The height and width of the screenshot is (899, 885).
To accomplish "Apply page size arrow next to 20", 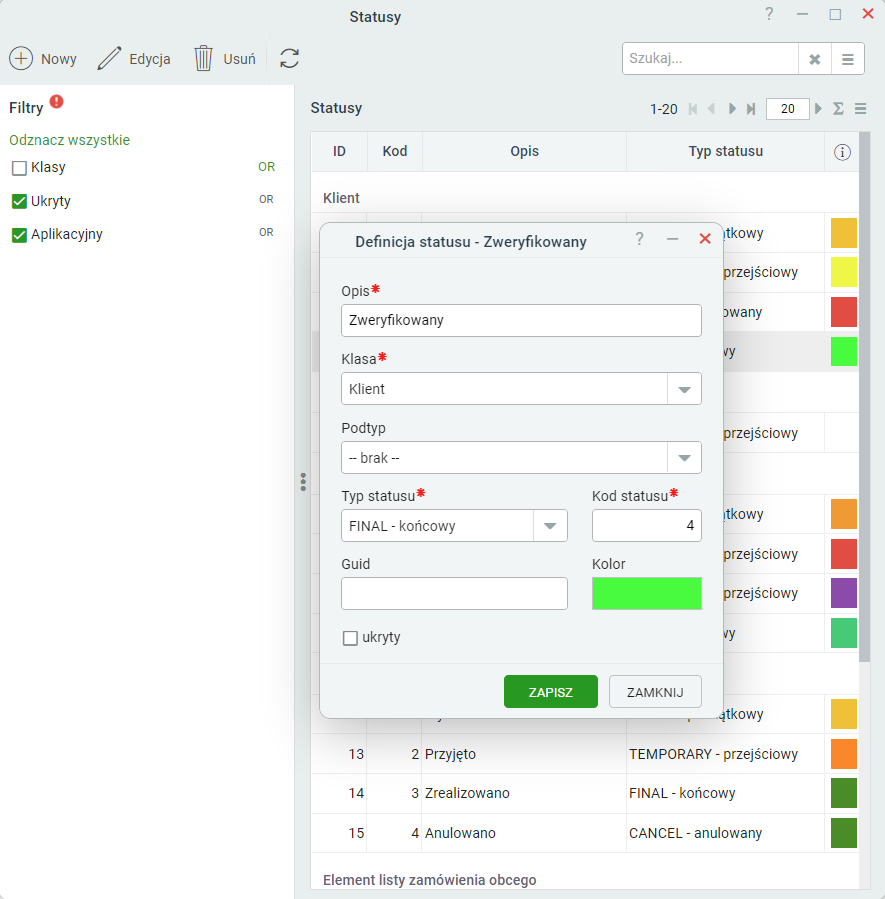I will 818,108.
